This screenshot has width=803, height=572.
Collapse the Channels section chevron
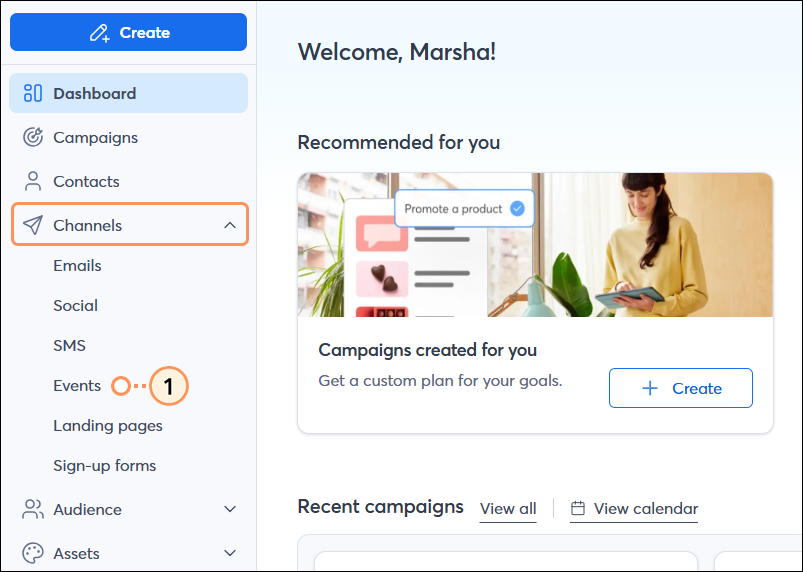pos(230,226)
